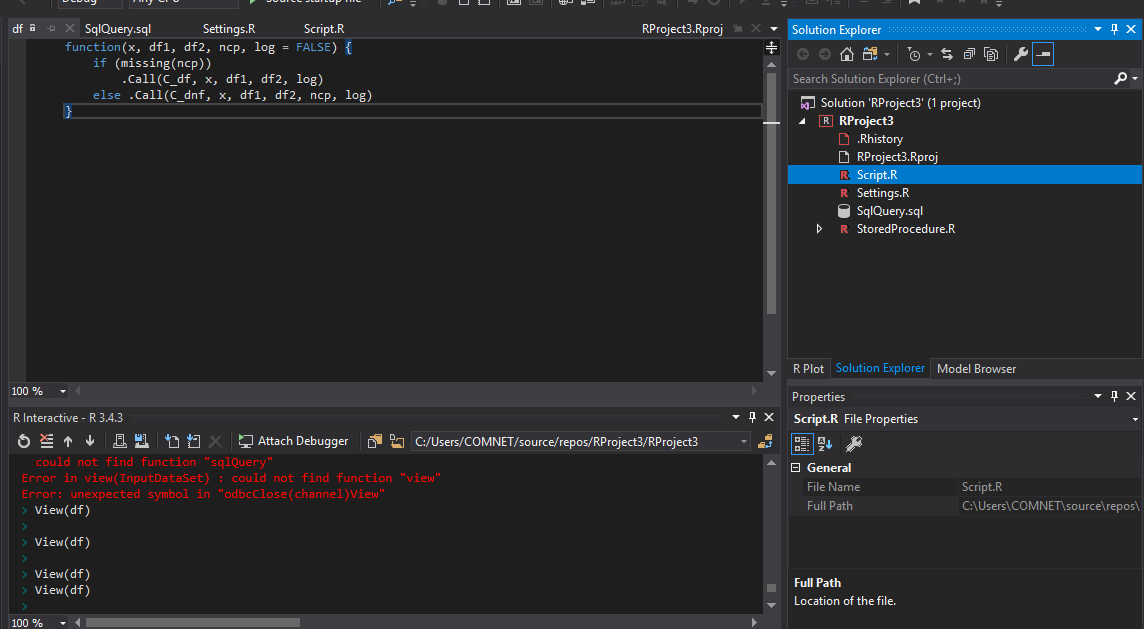Open the Script.R File Properties object dropdown

click(1135, 420)
